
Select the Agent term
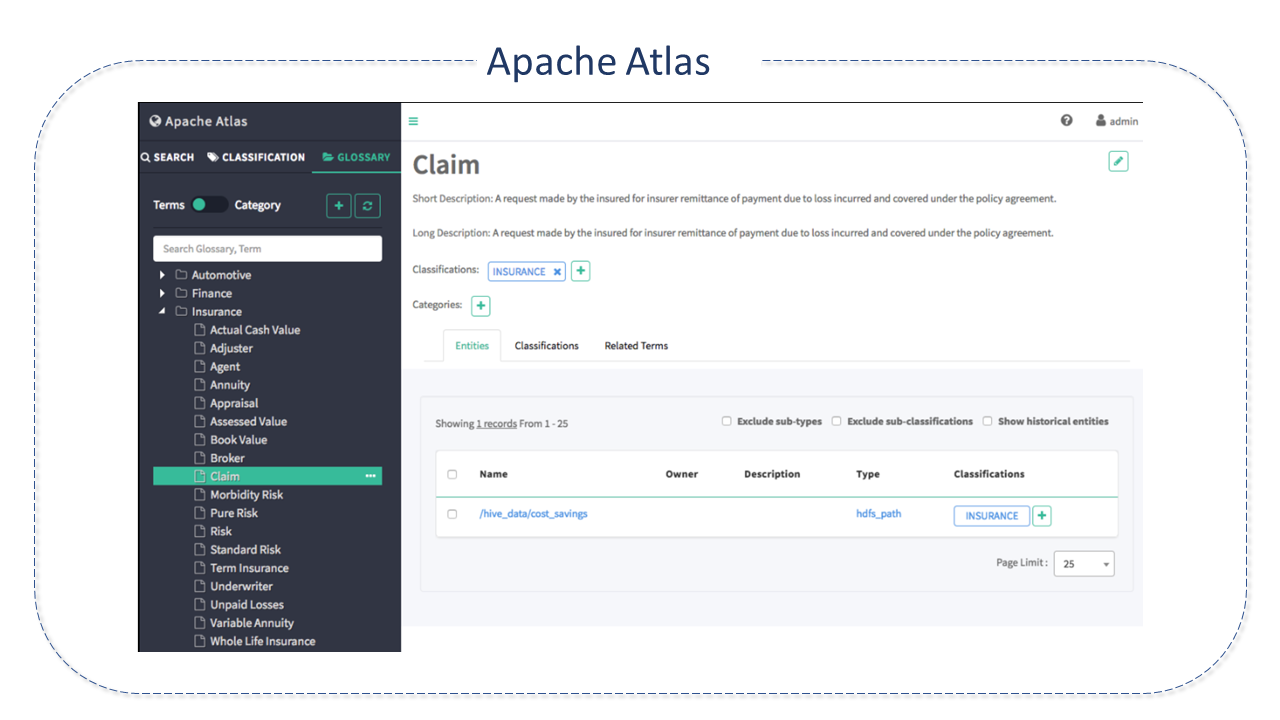click(x=225, y=367)
